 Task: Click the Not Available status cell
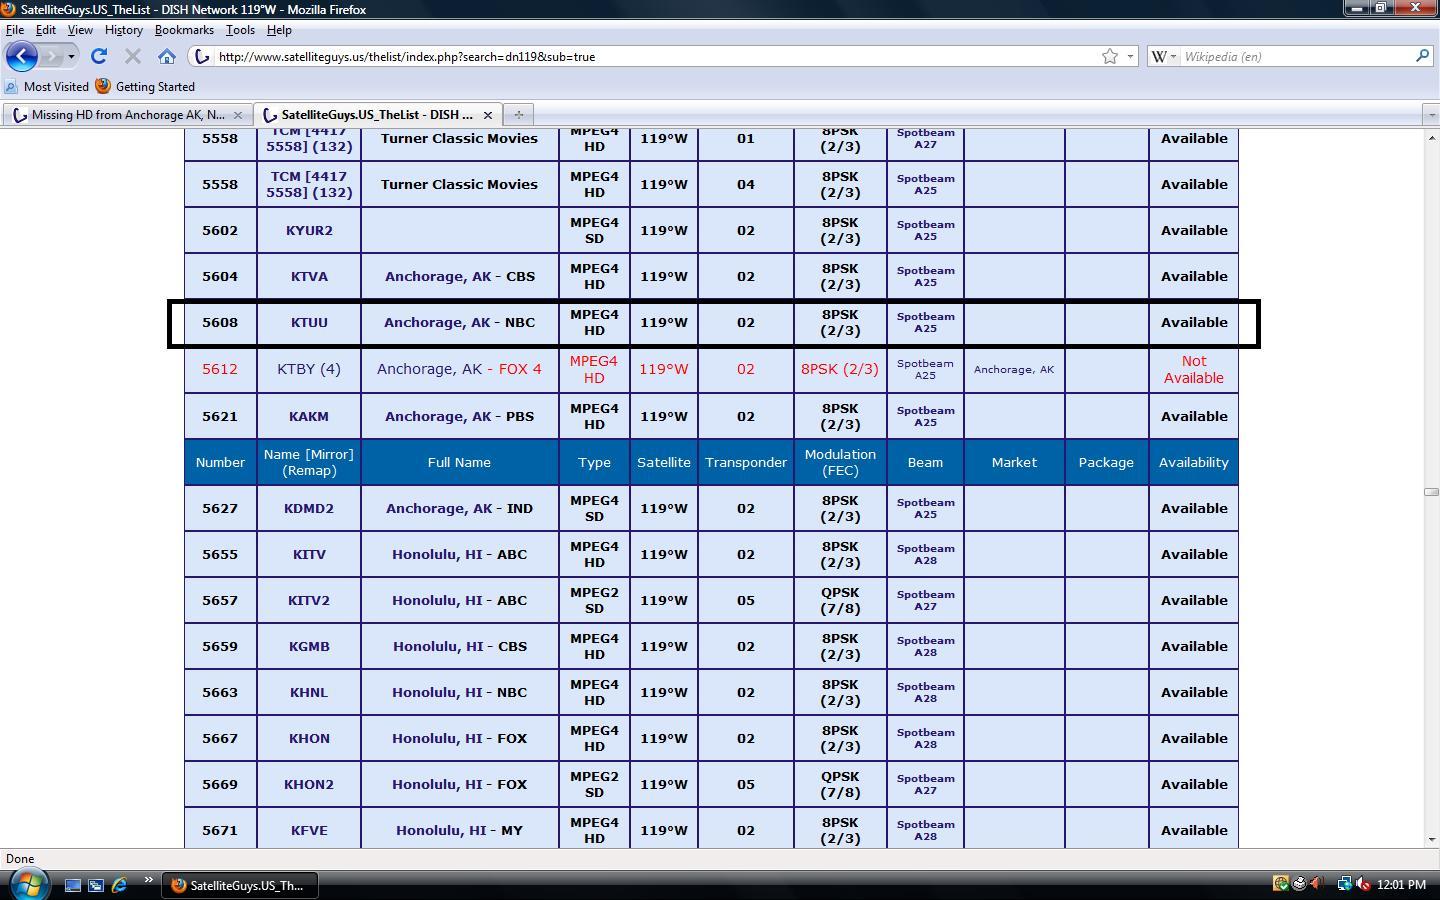coord(1194,369)
